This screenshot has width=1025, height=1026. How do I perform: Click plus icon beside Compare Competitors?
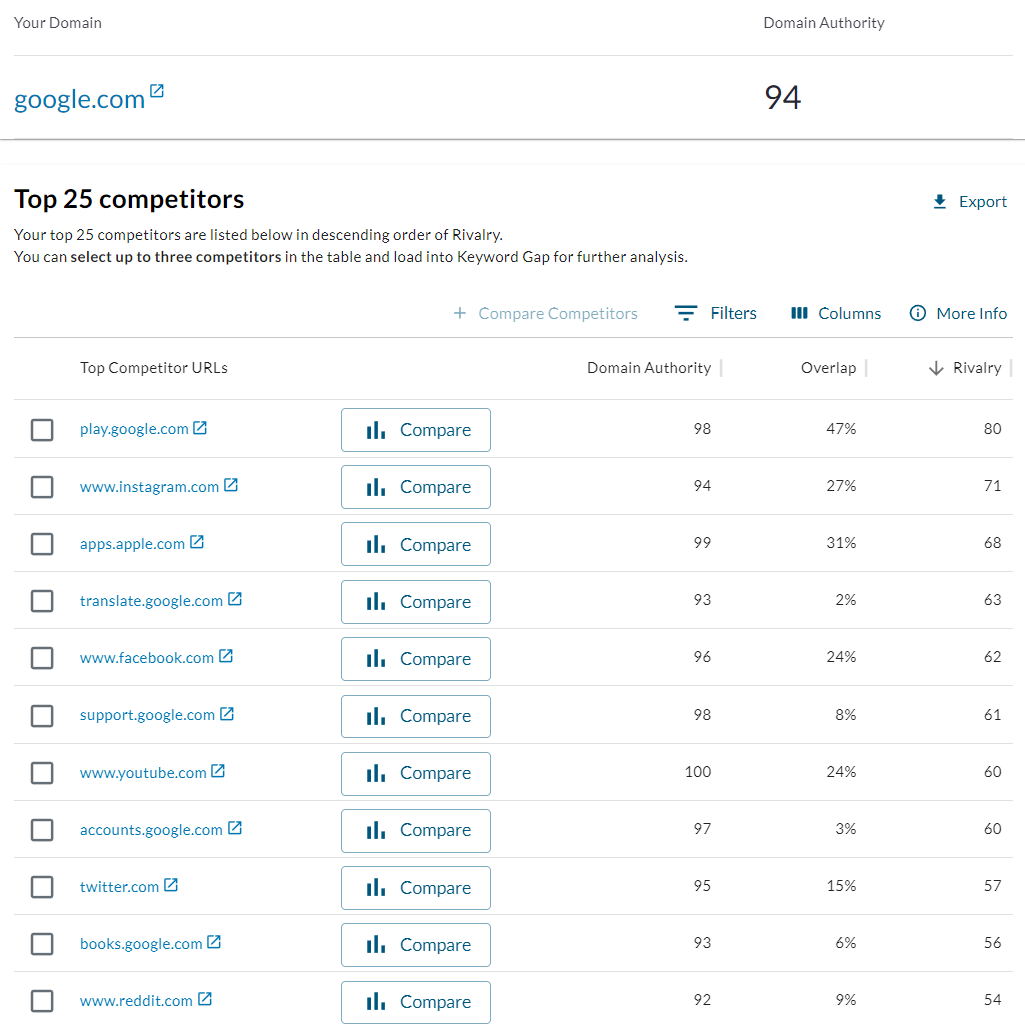[x=459, y=313]
